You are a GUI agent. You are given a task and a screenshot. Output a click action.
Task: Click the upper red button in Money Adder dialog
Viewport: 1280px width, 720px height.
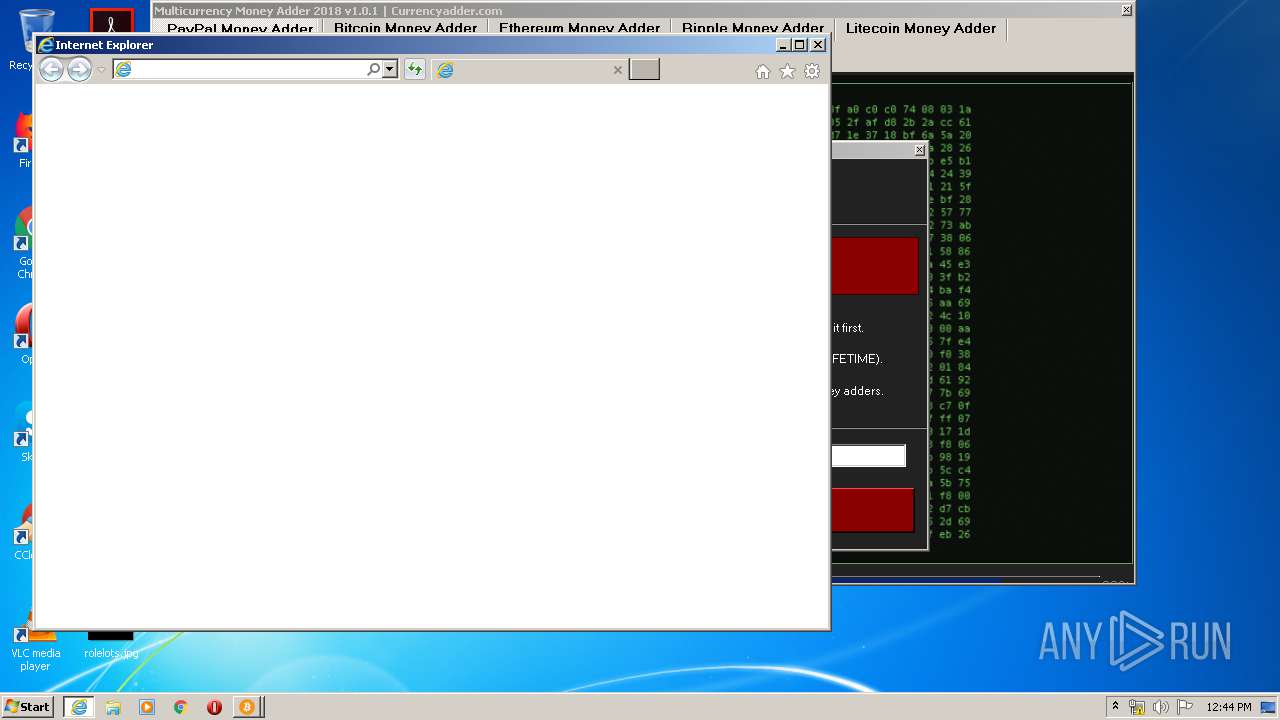pos(875,265)
